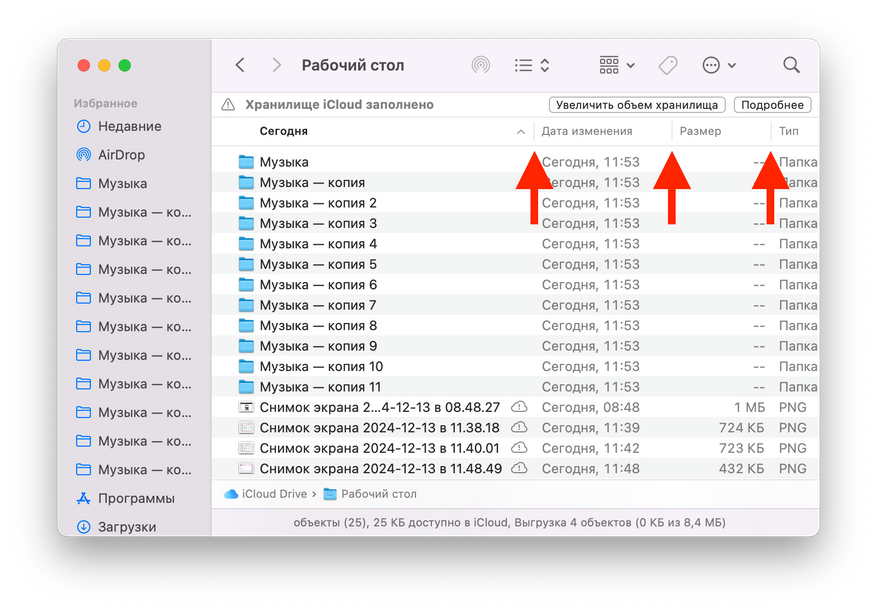Click folder icon of 'Музыка — копия 9'
The width and height of the screenshot is (877, 612).
click(x=246, y=346)
